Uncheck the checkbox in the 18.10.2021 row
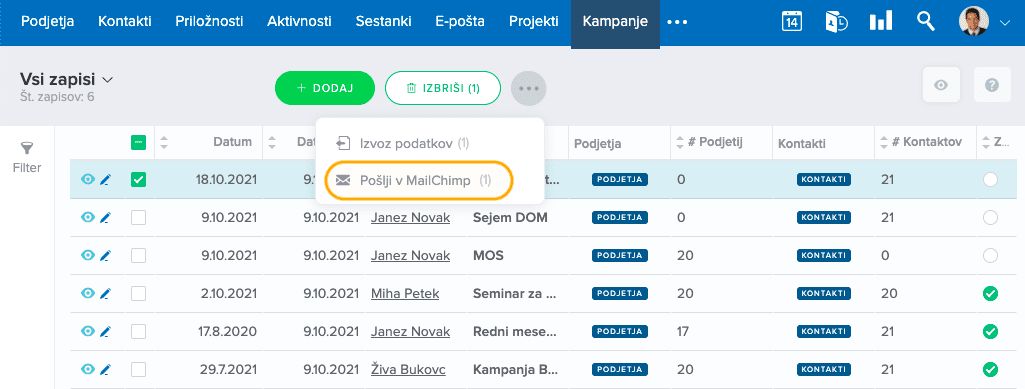This screenshot has width=1025, height=389. [x=139, y=179]
